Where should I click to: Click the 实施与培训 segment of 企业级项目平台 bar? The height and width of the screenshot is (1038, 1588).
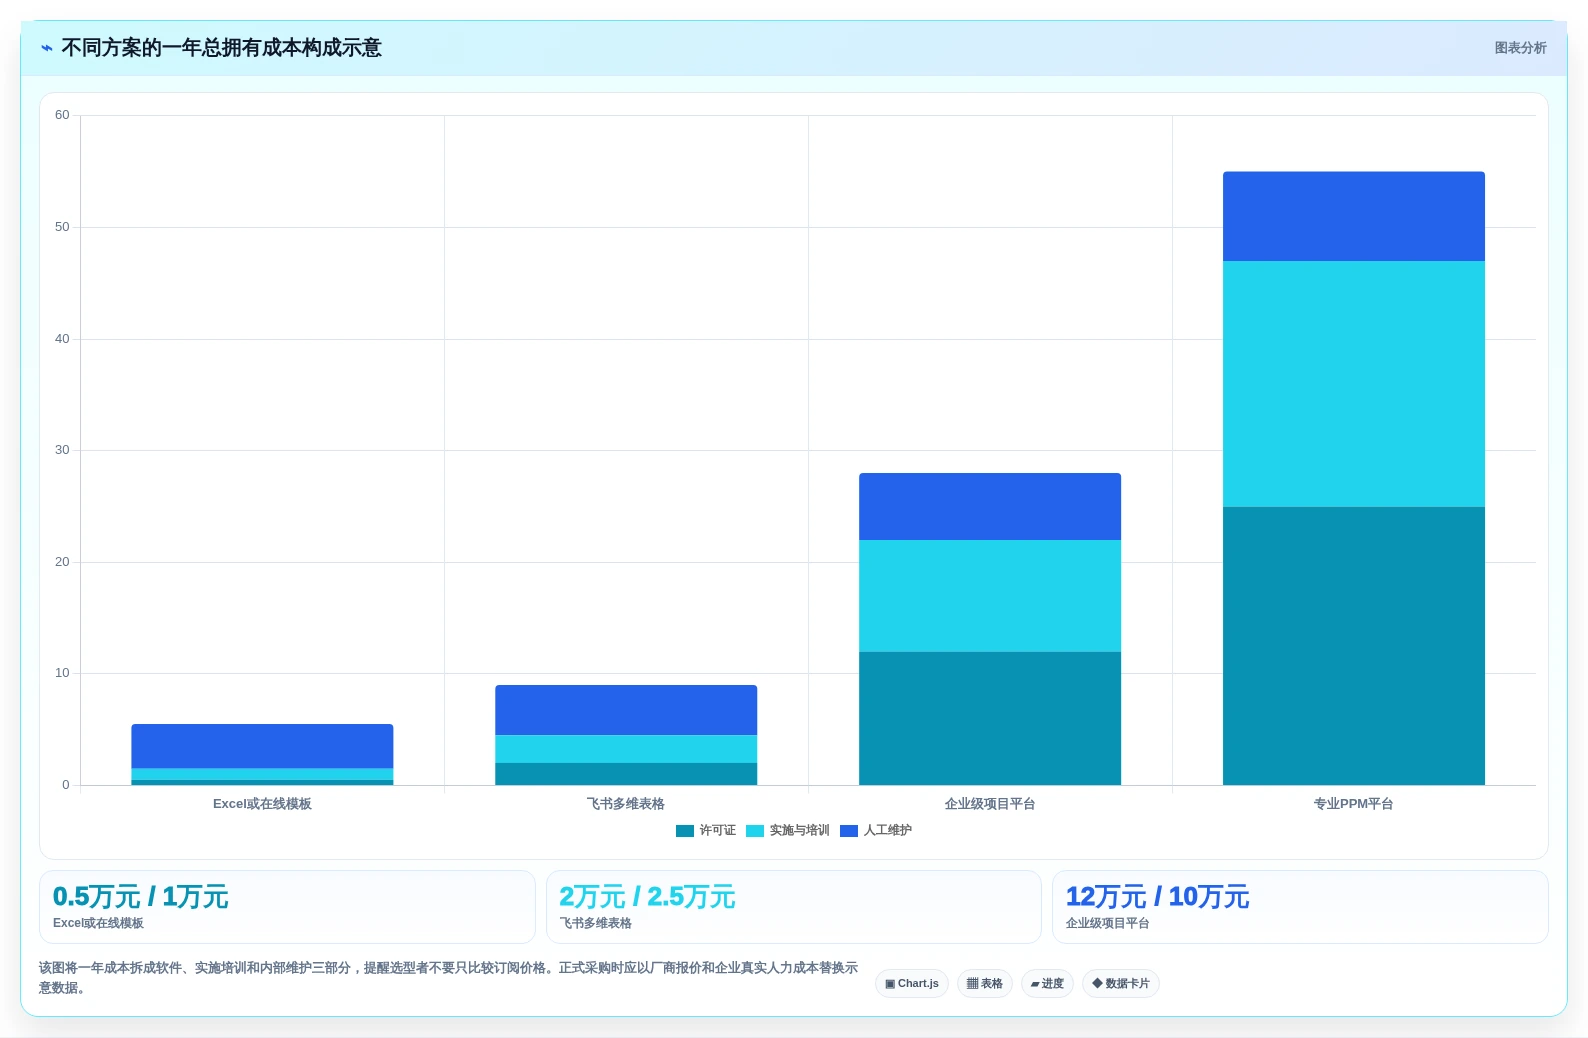[990, 596]
